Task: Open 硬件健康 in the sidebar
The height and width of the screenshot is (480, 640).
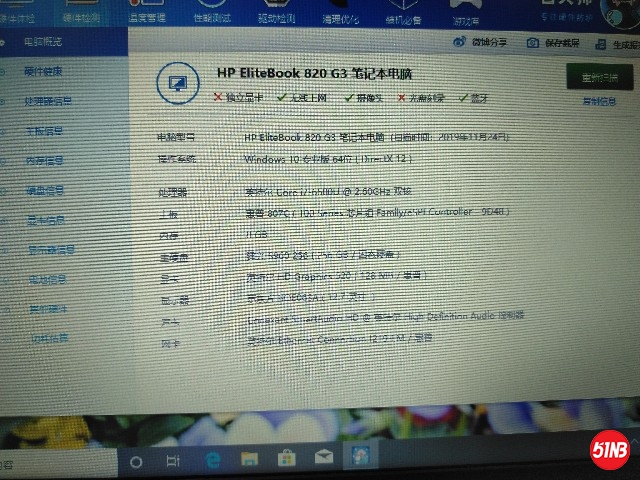Action: coord(43,72)
